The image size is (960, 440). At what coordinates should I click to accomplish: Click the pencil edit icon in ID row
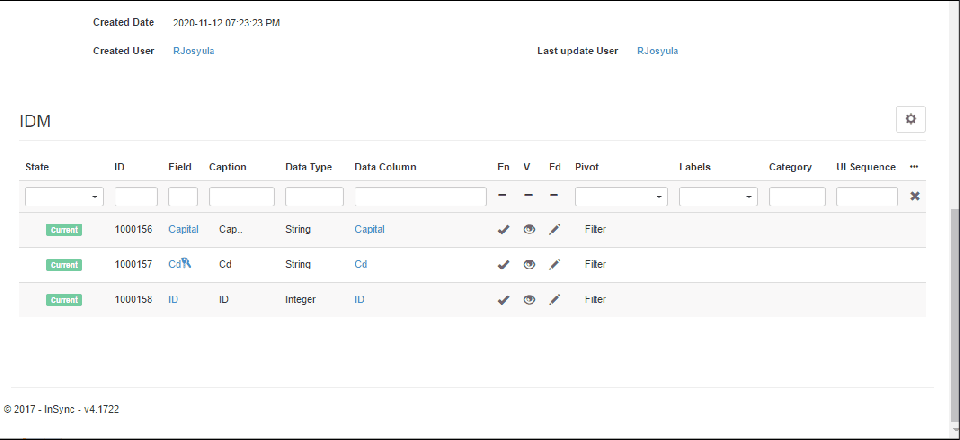point(555,300)
